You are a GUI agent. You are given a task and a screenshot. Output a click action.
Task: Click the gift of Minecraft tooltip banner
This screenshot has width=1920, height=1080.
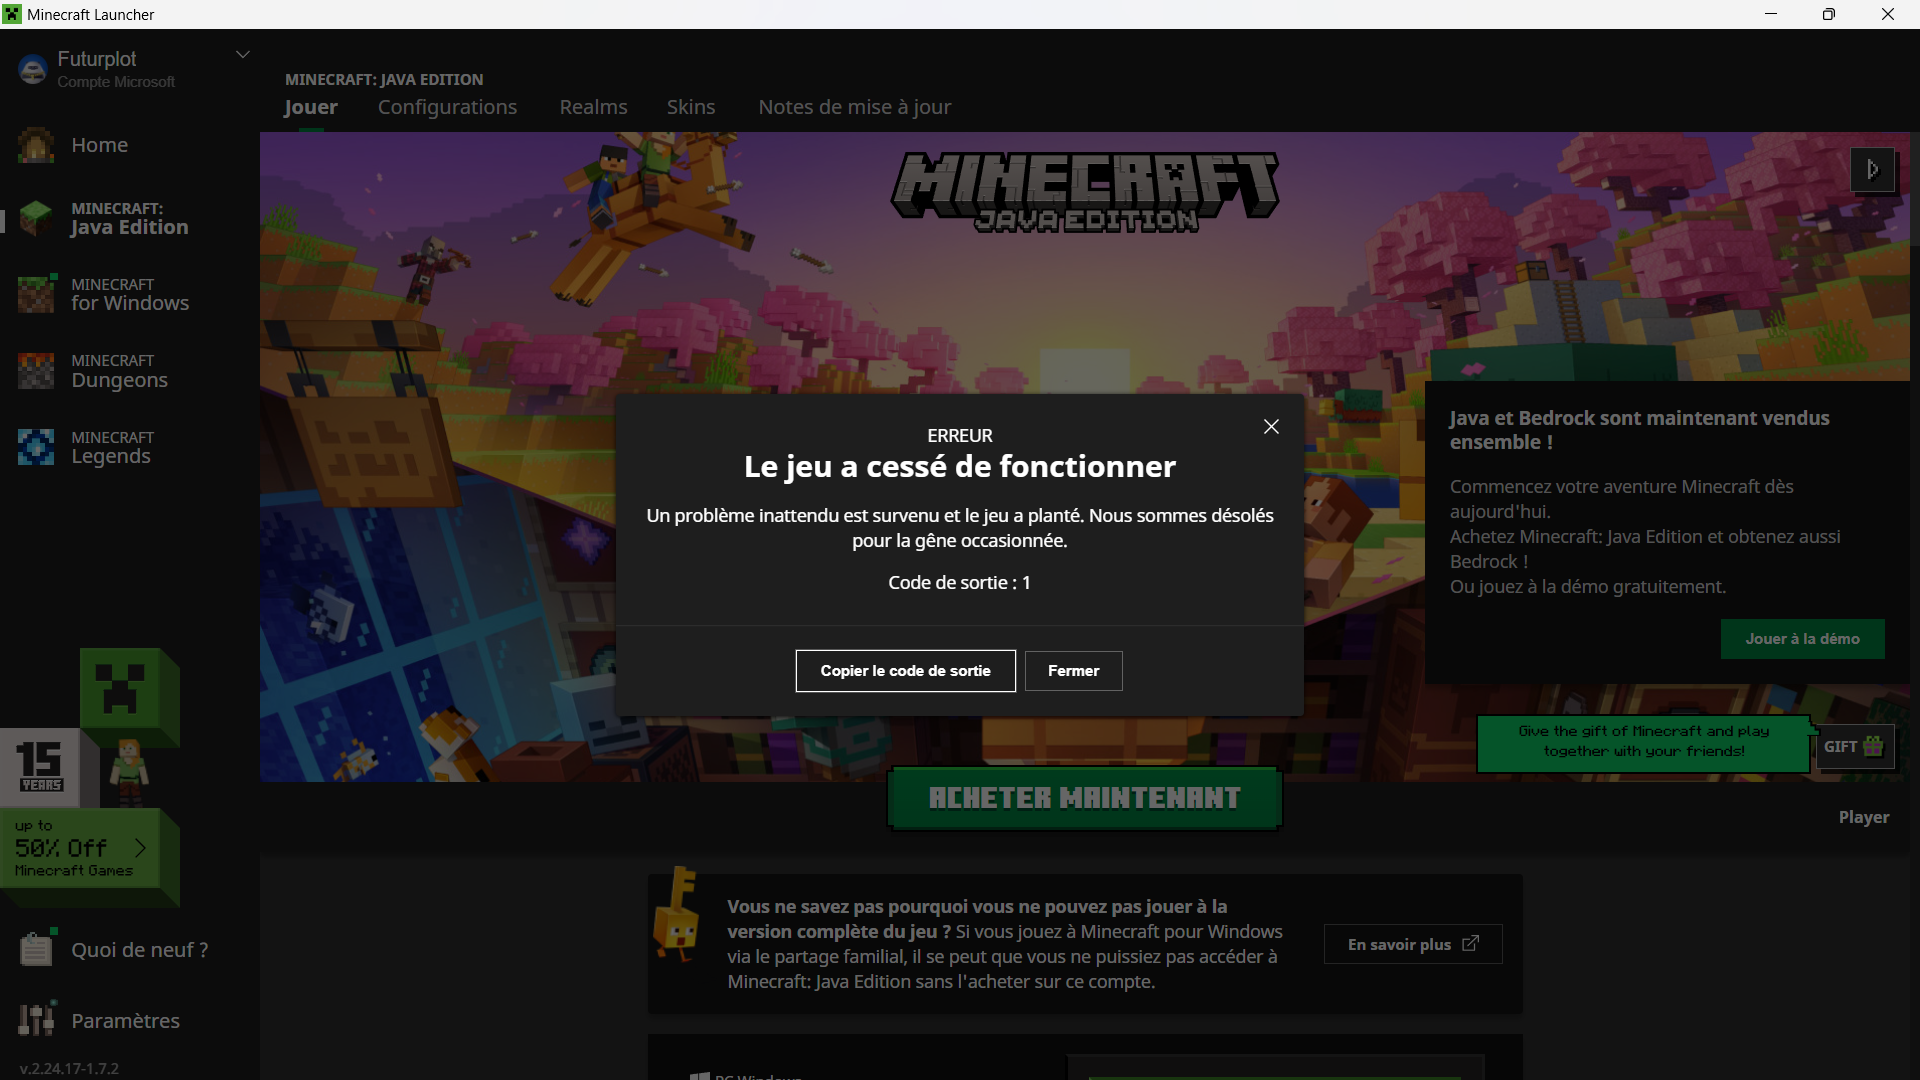click(1644, 742)
